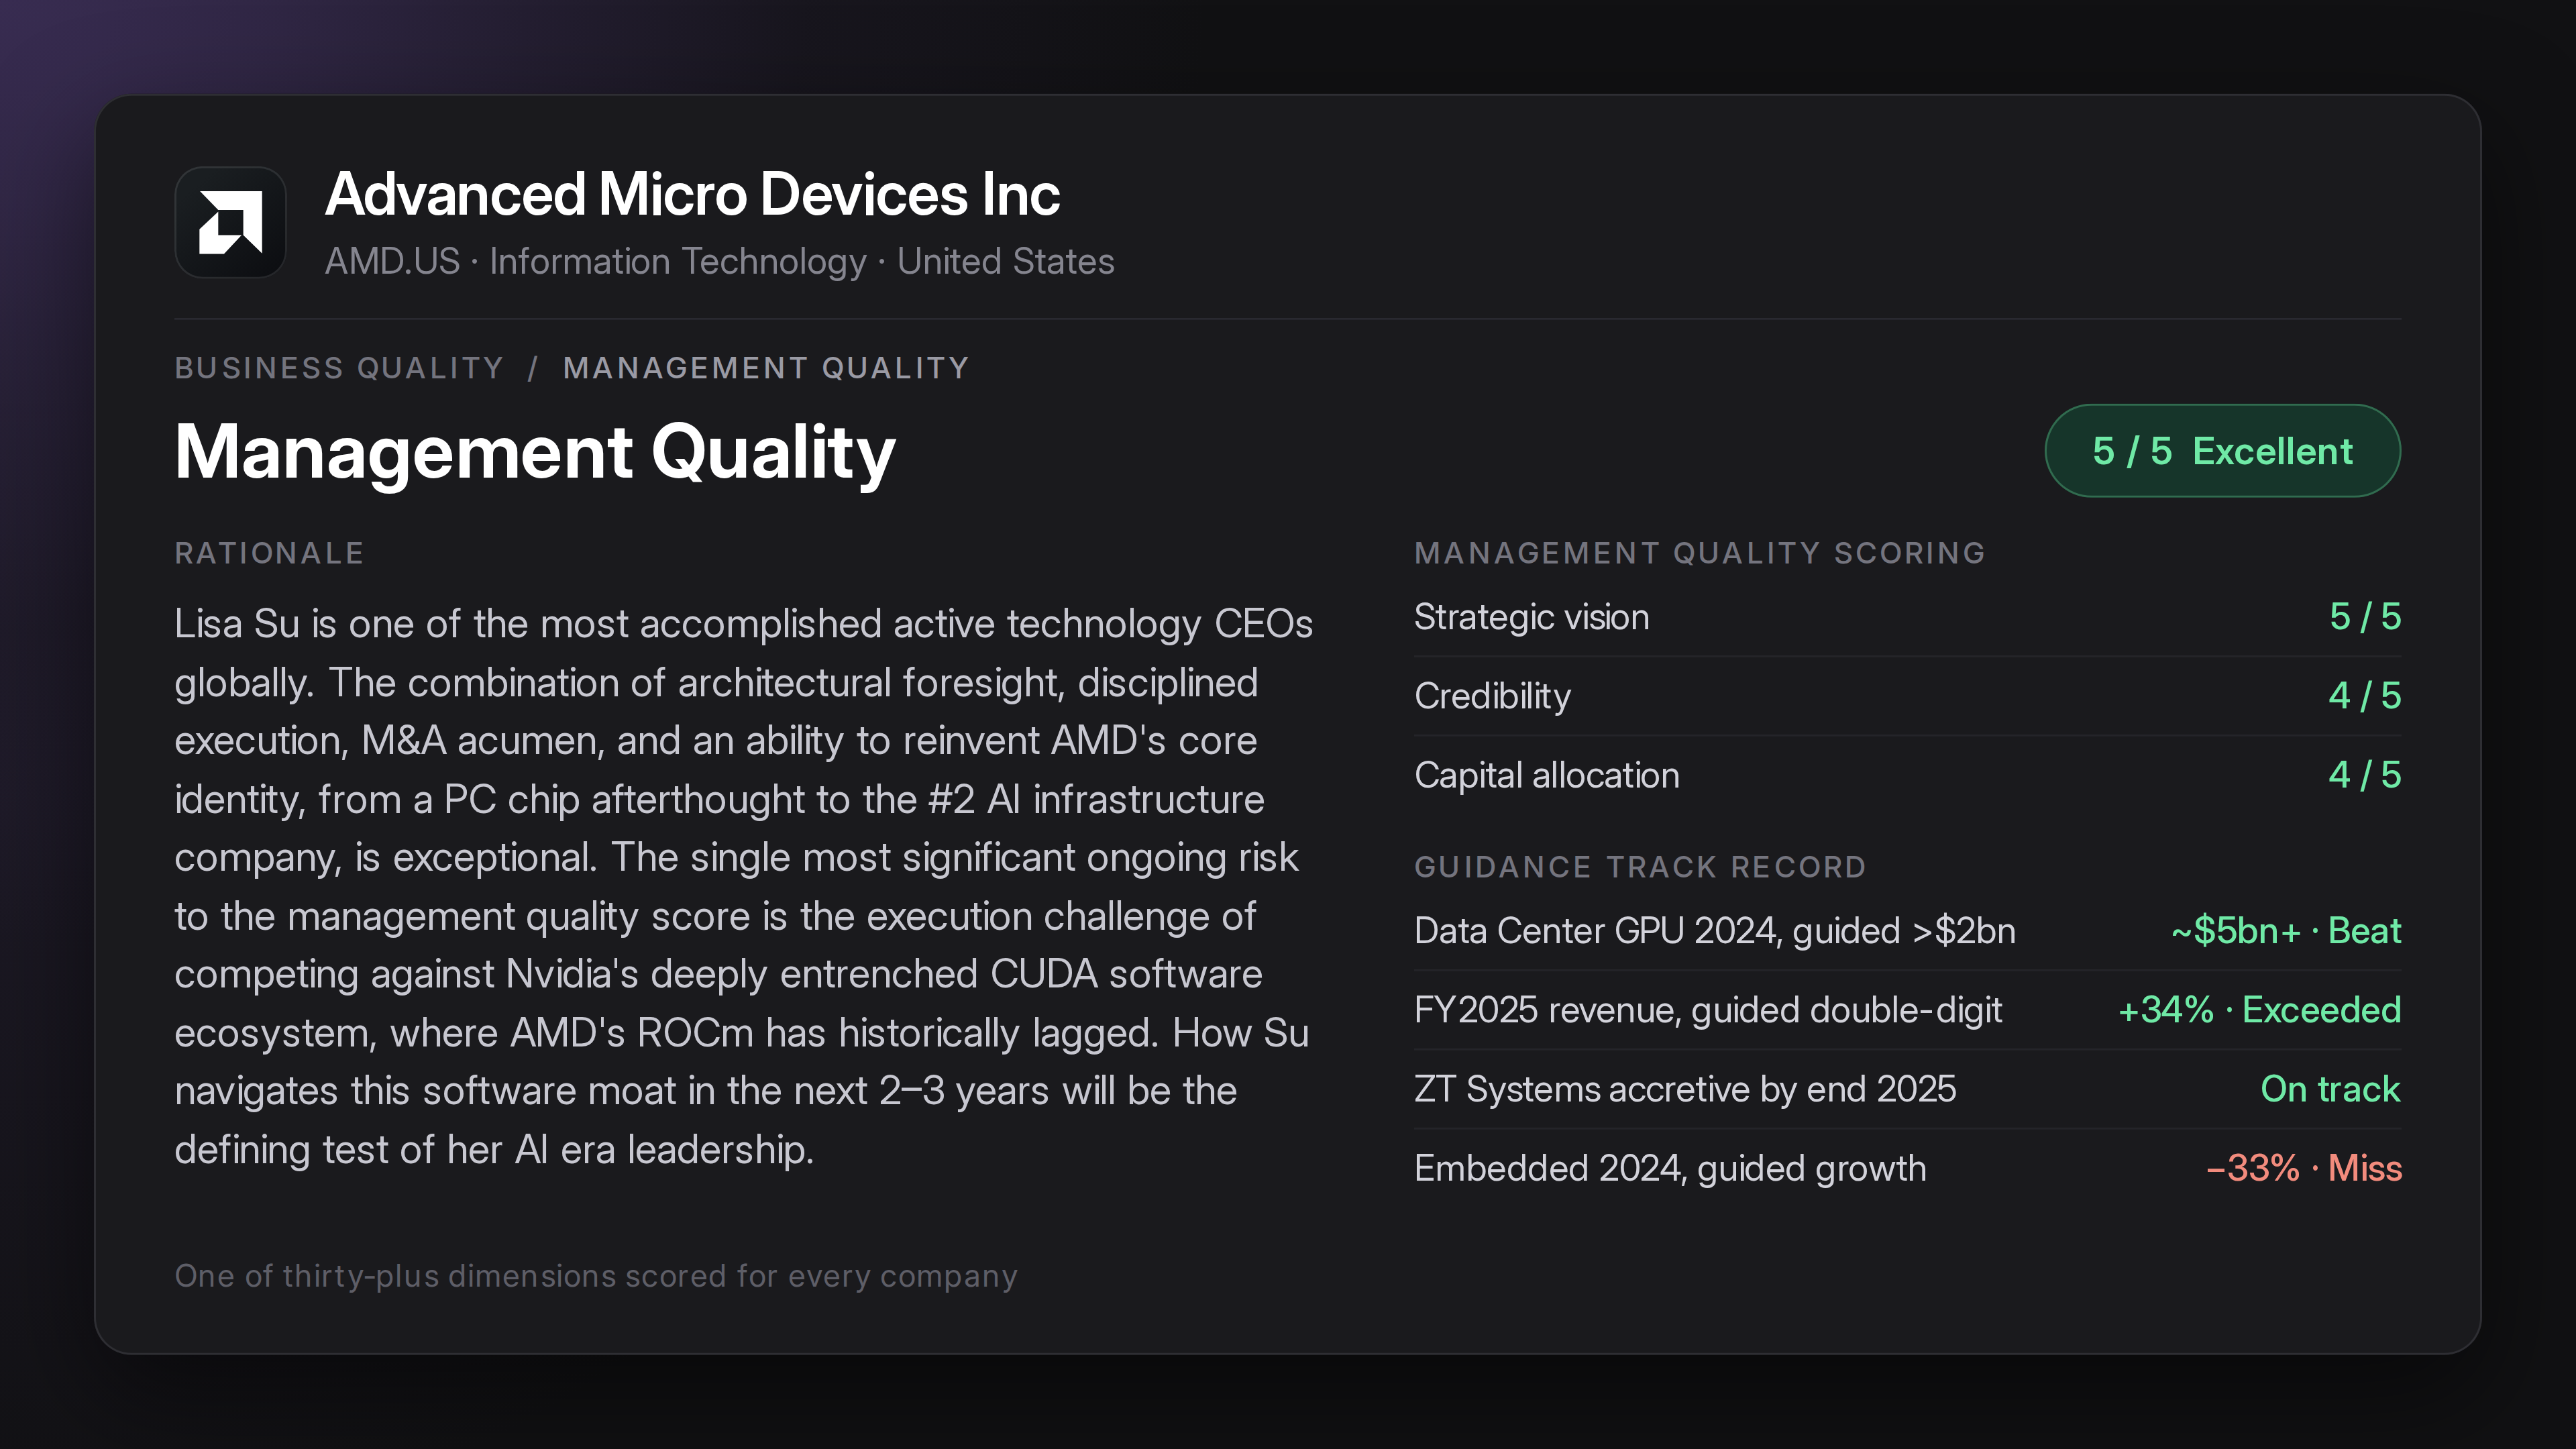Click the Capital allocation score row
Image resolution: width=2576 pixels, height=1449 pixels.
point(1907,775)
